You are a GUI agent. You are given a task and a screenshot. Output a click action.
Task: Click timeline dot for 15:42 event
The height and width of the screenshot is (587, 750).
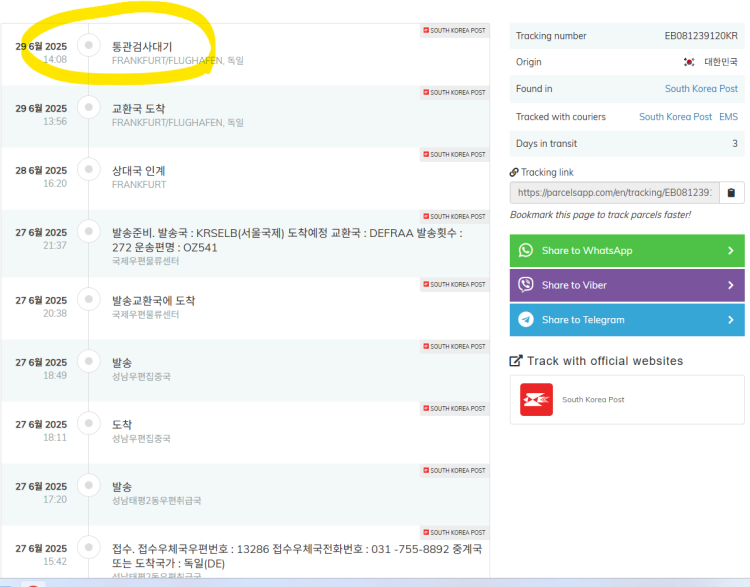[x=88, y=547]
